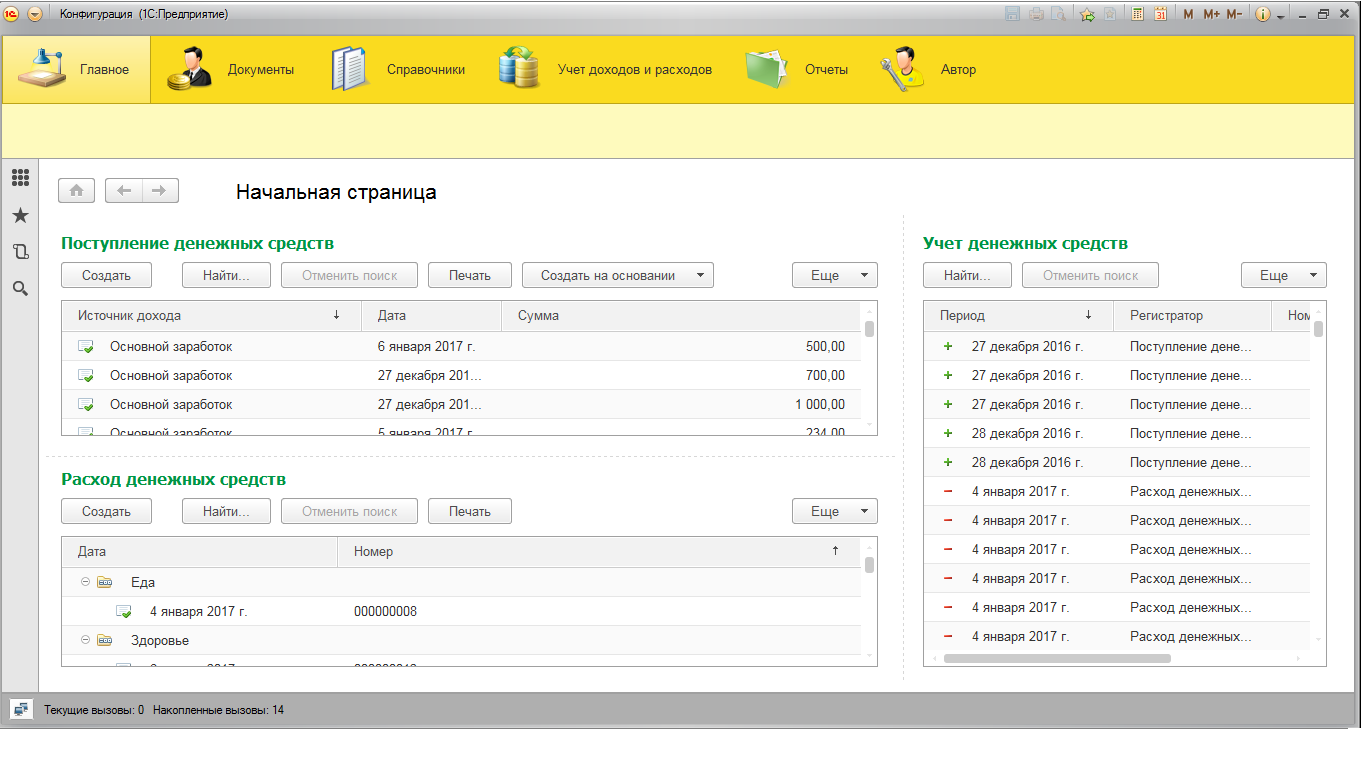The image size is (1366, 768).
Task: Open the 1C application menu logo
Action: (x=12, y=14)
